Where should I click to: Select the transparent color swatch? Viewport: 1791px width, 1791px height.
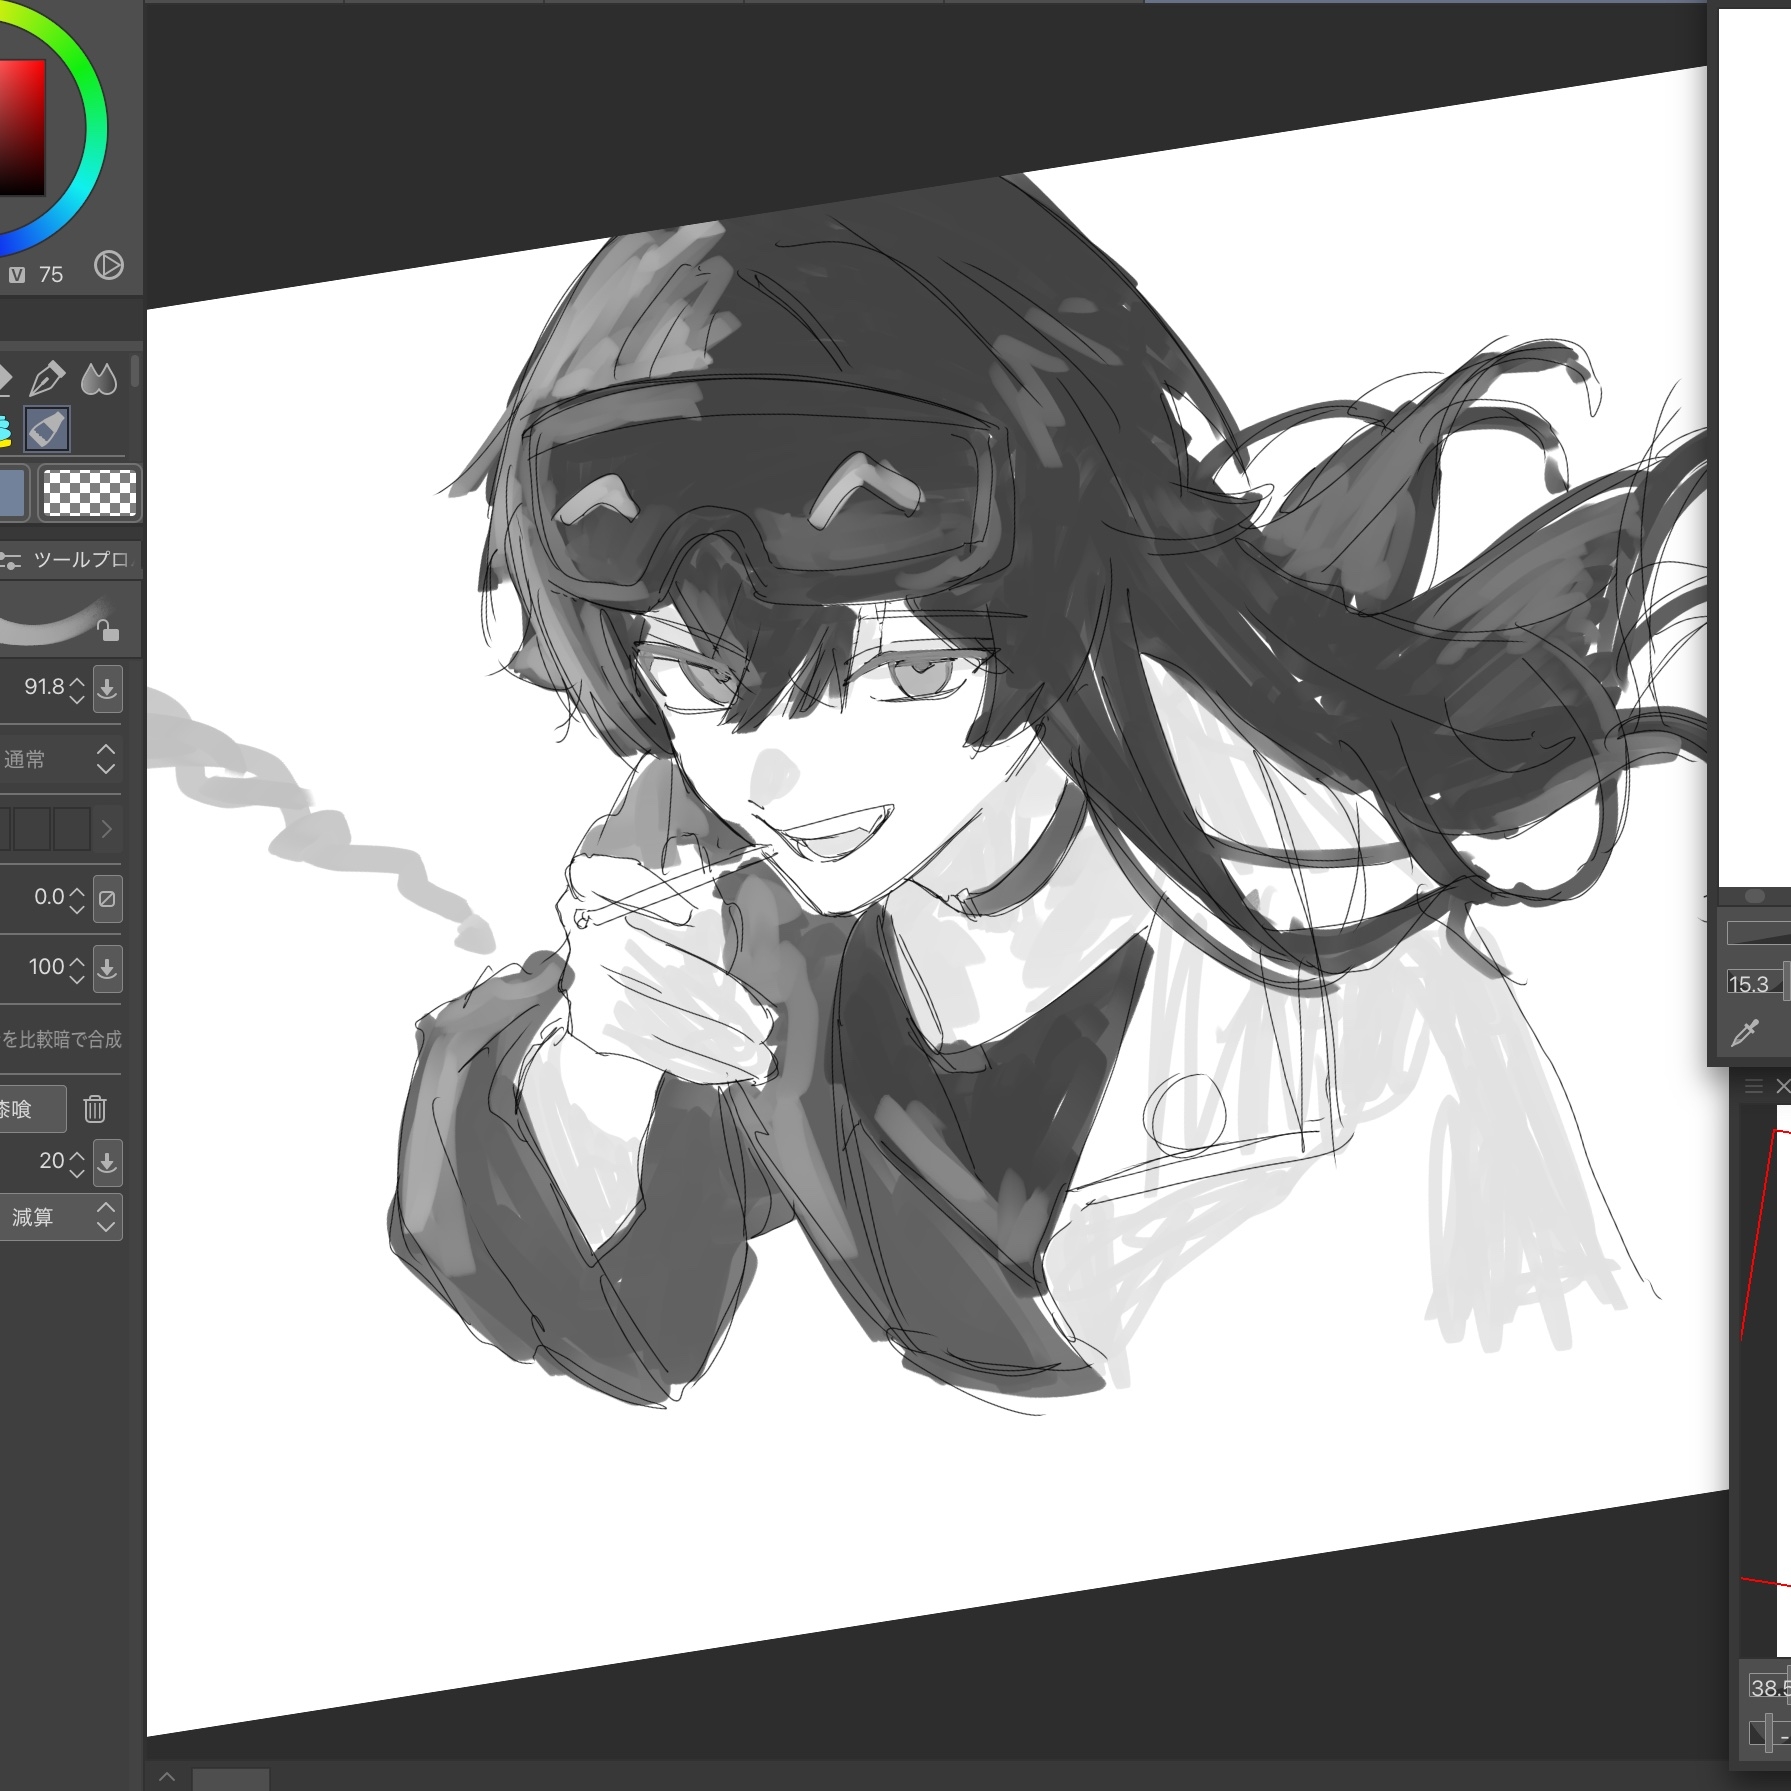tap(90, 493)
